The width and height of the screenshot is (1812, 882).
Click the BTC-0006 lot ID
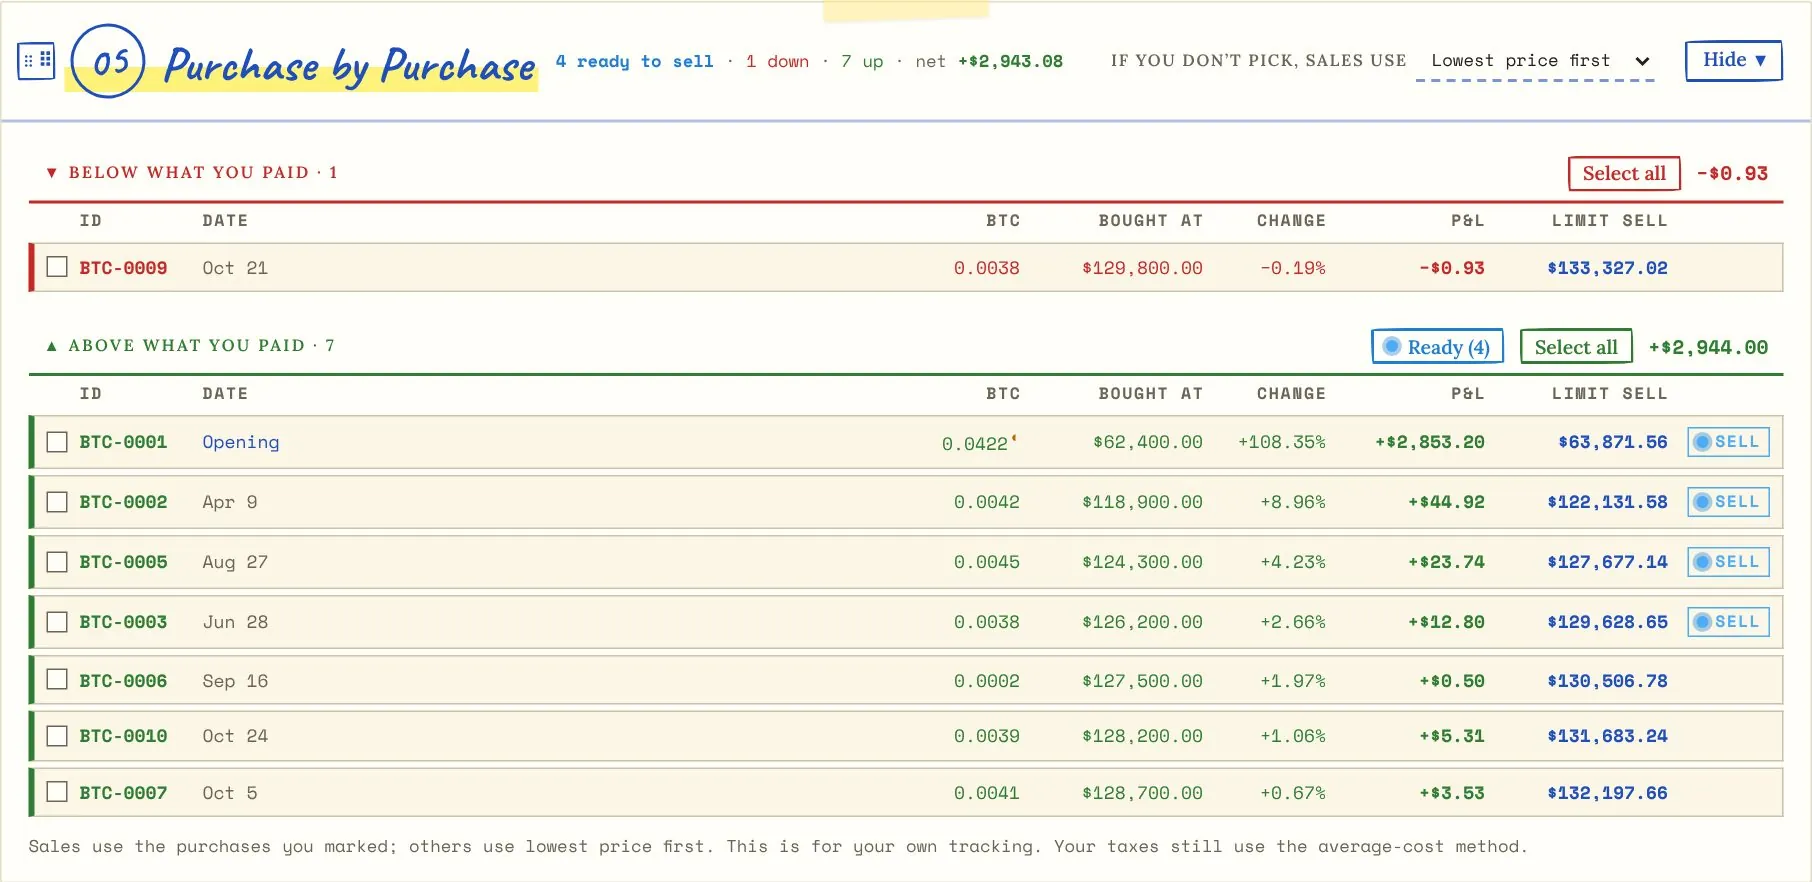(x=123, y=681)
